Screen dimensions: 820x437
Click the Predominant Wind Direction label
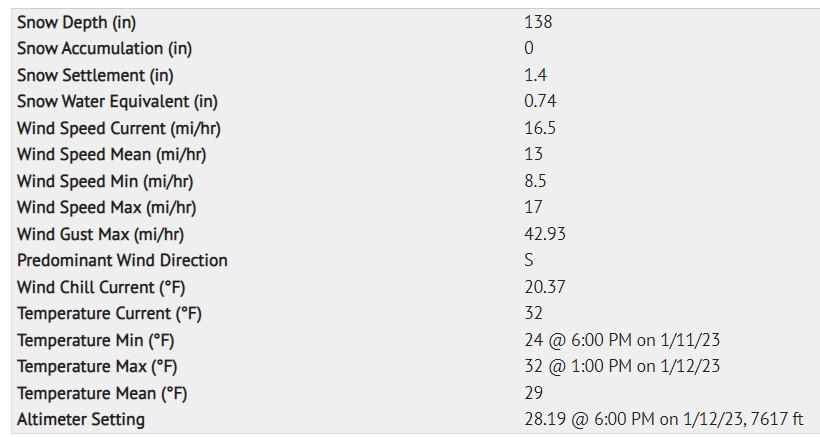(122, 260)
